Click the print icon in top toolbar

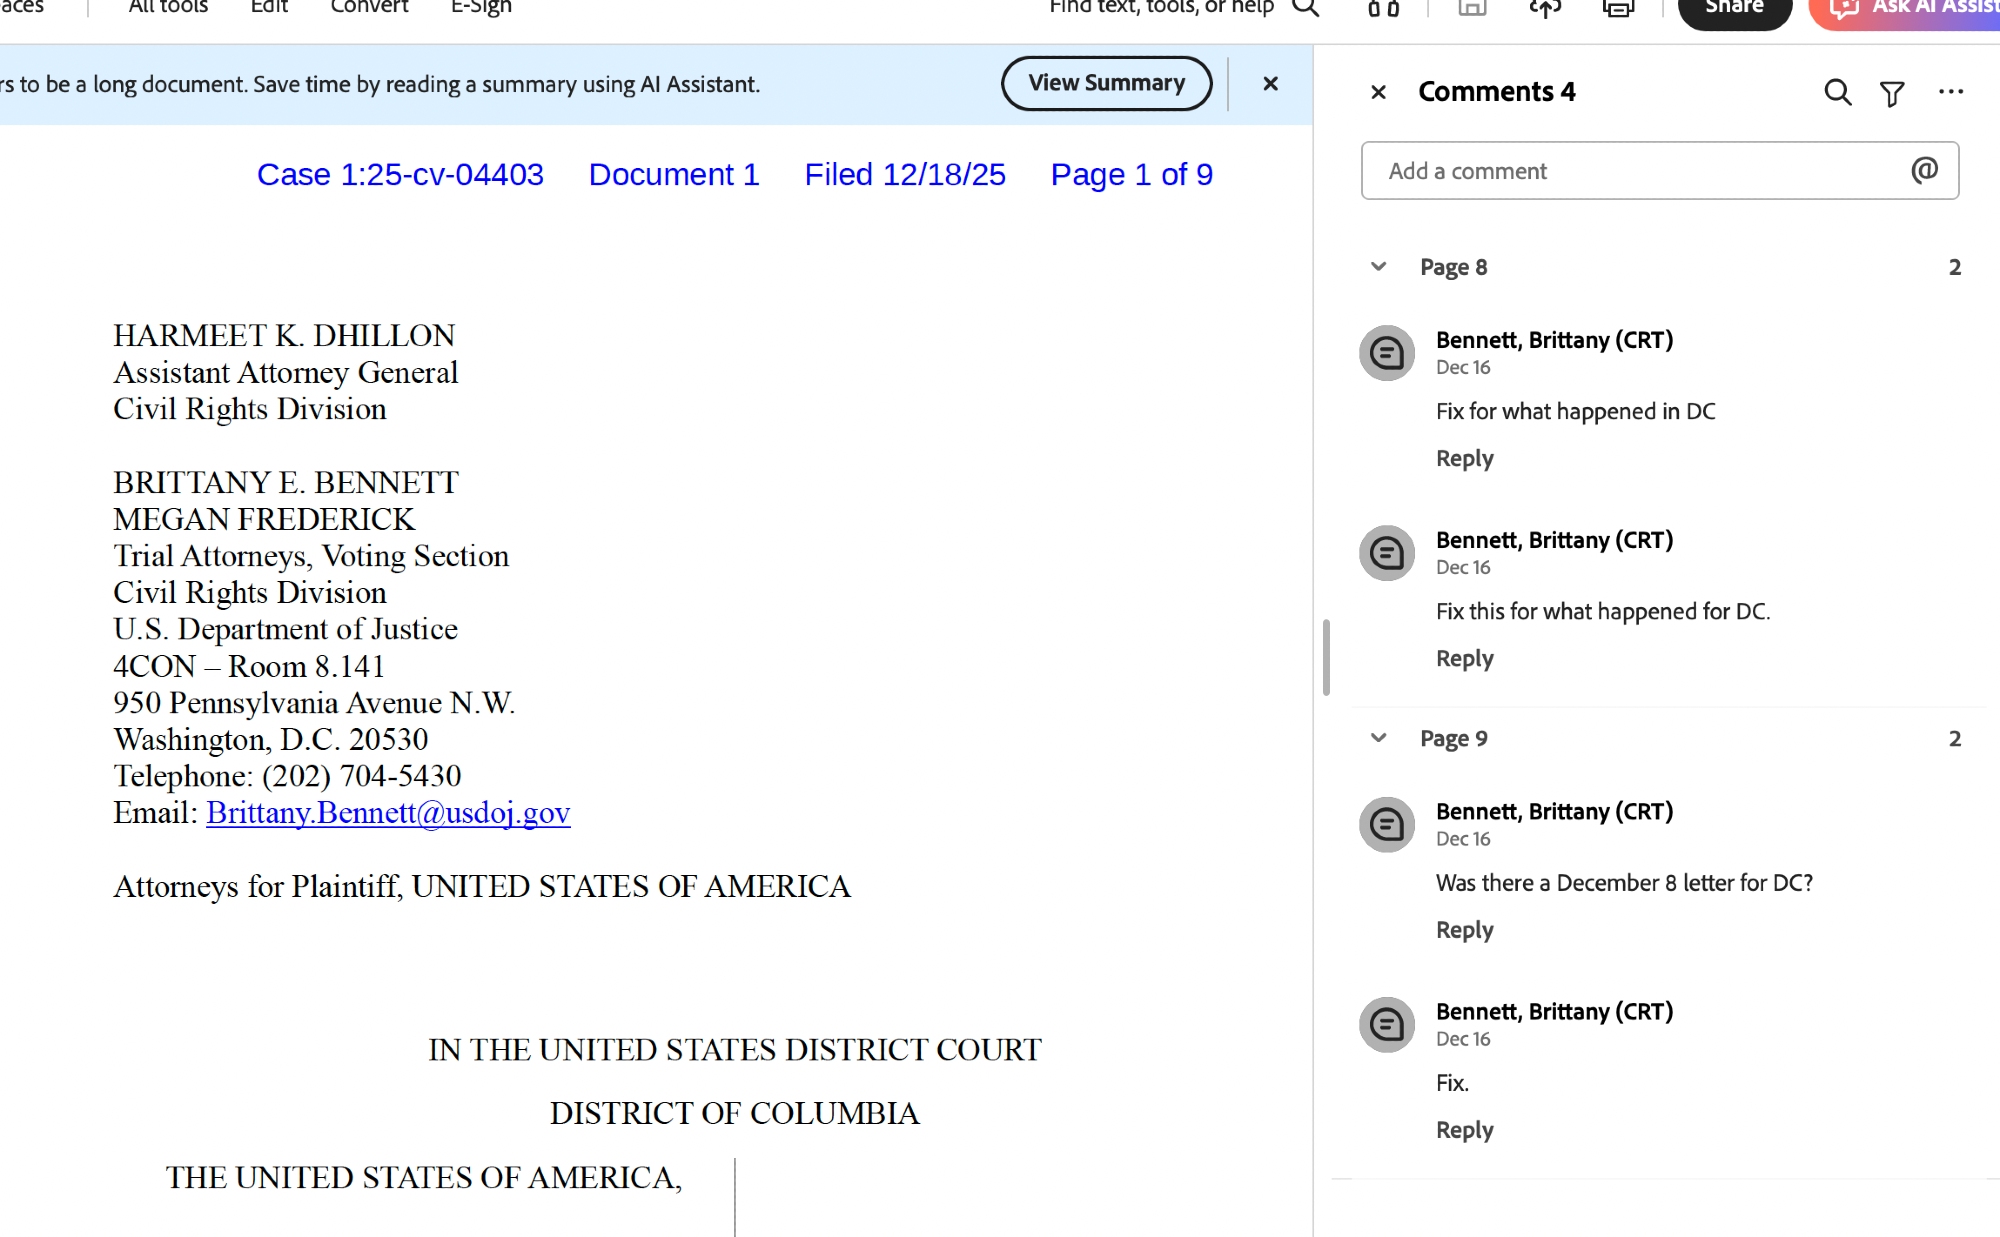pyautogui.click(x=1617, y=9)
